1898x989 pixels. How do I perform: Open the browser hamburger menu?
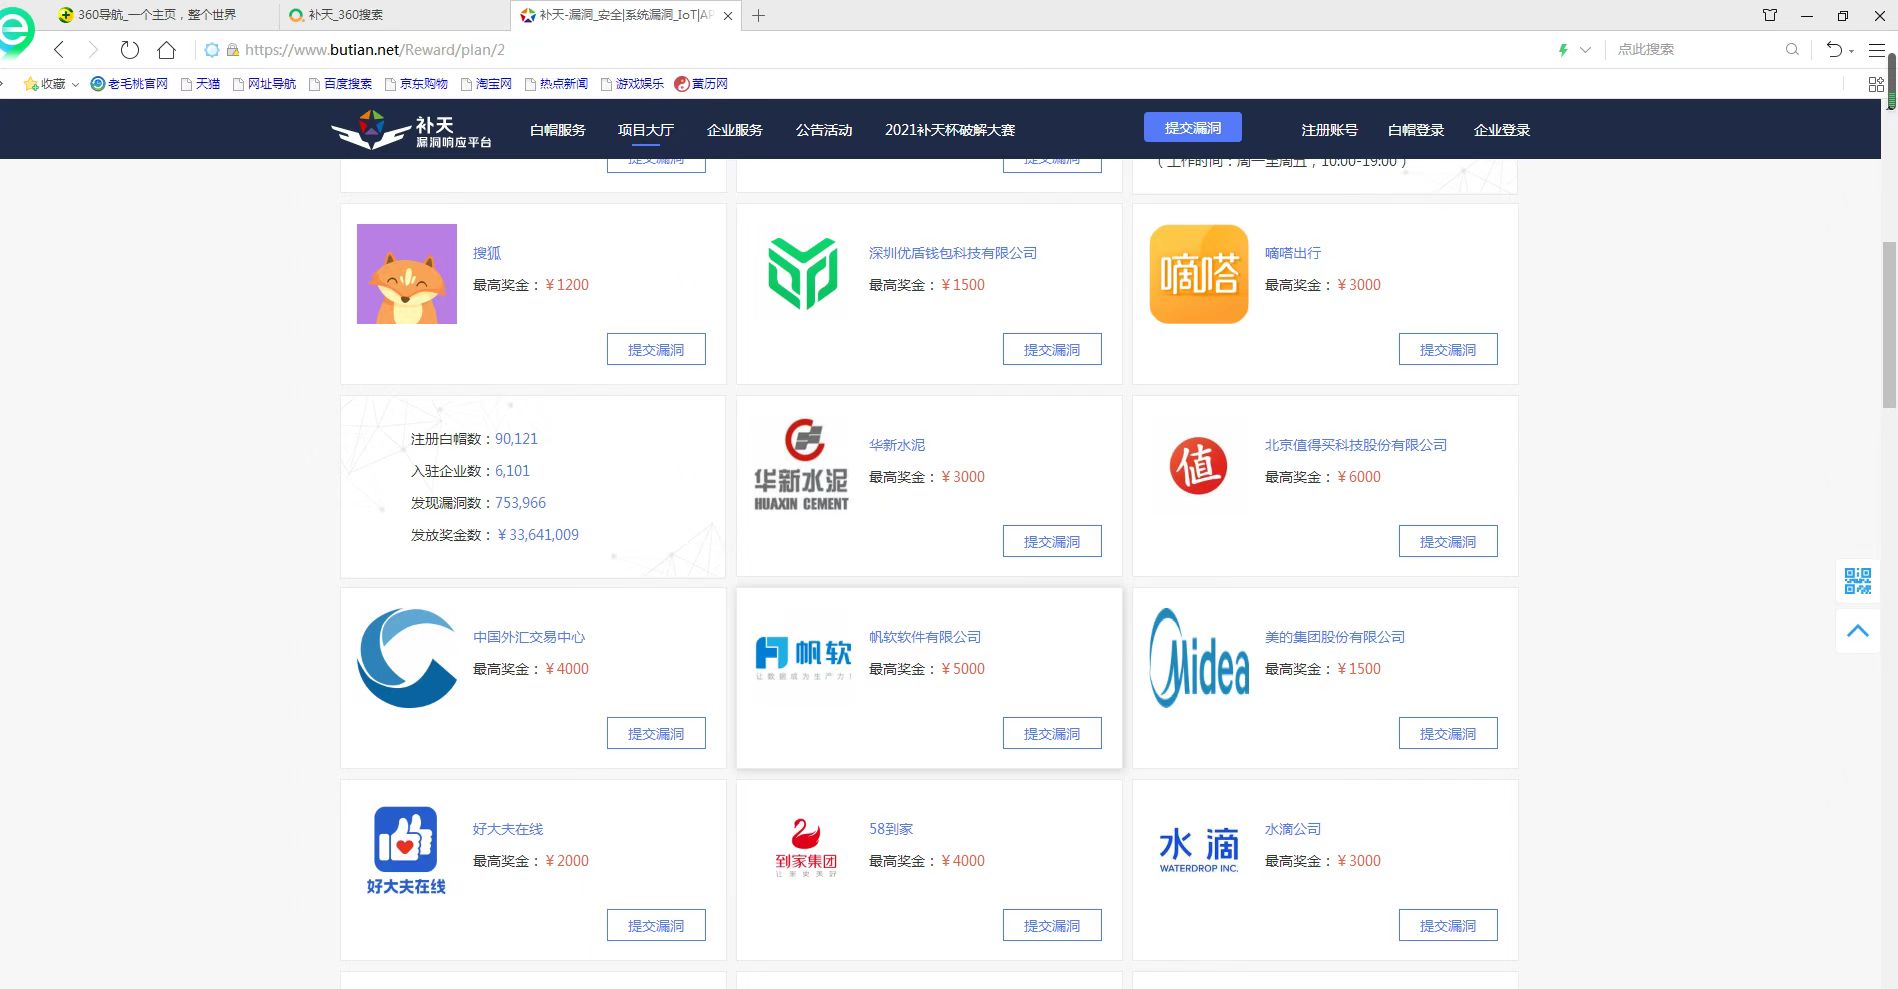click(1877, 49)
